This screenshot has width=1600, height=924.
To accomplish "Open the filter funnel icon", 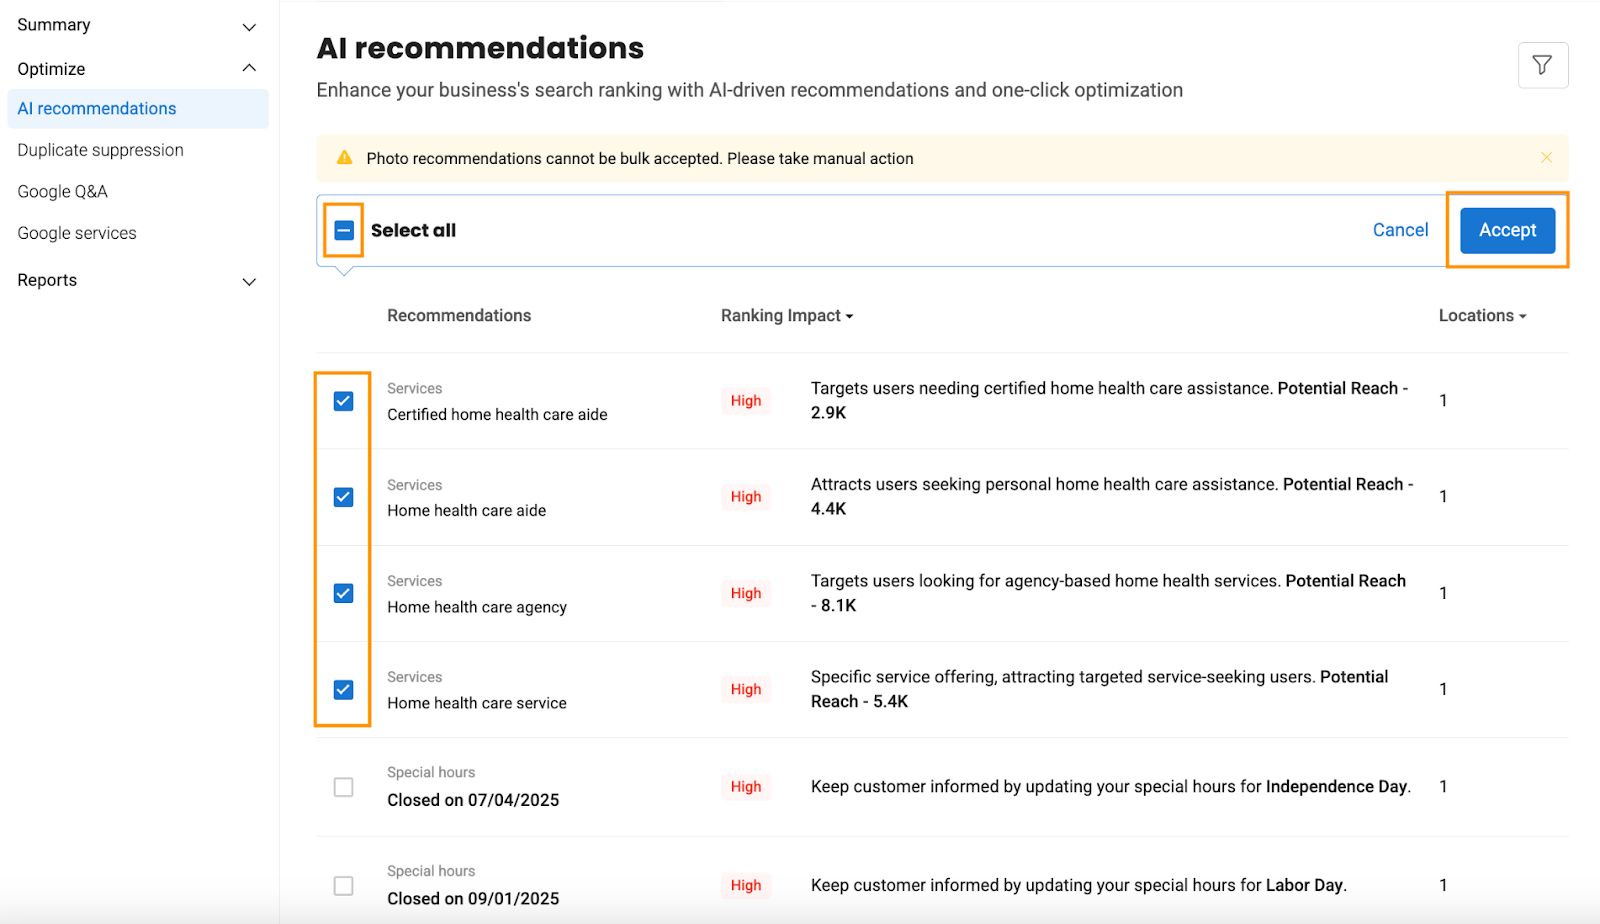I will (x=1542, y=65).
